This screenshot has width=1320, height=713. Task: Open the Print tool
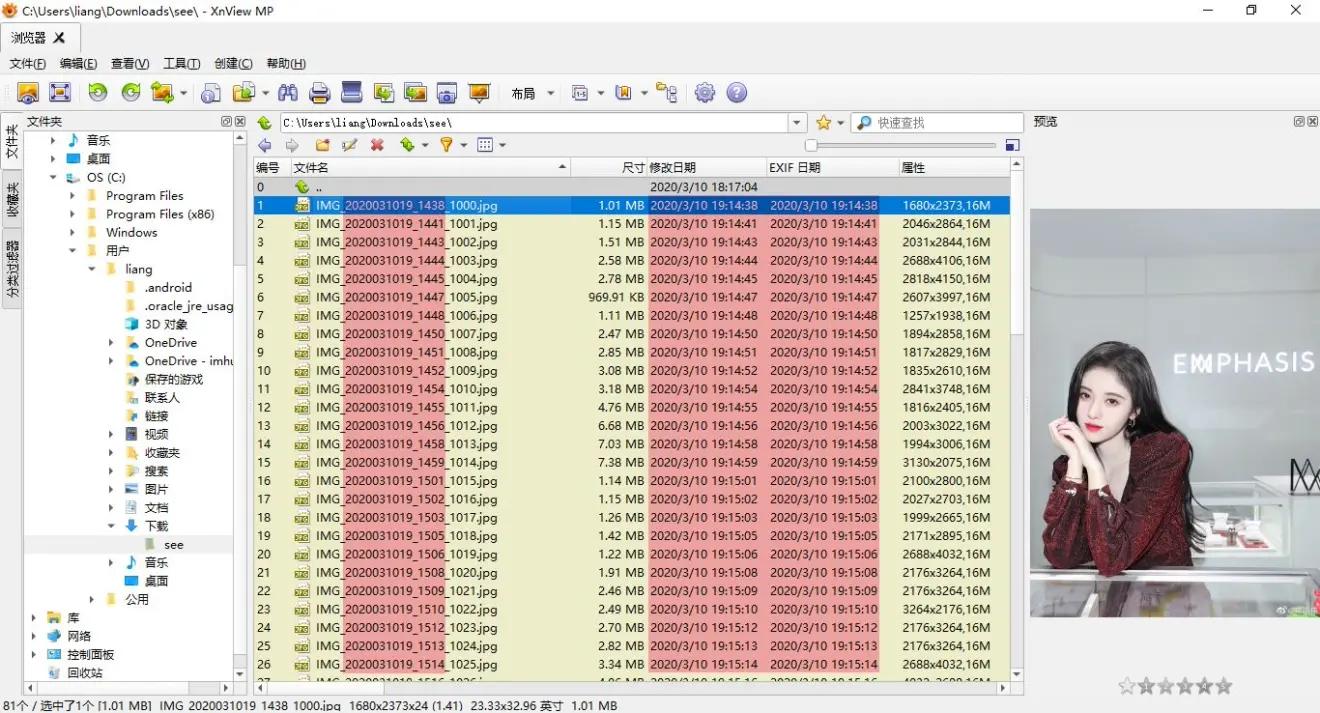click(x=320, y=92)
